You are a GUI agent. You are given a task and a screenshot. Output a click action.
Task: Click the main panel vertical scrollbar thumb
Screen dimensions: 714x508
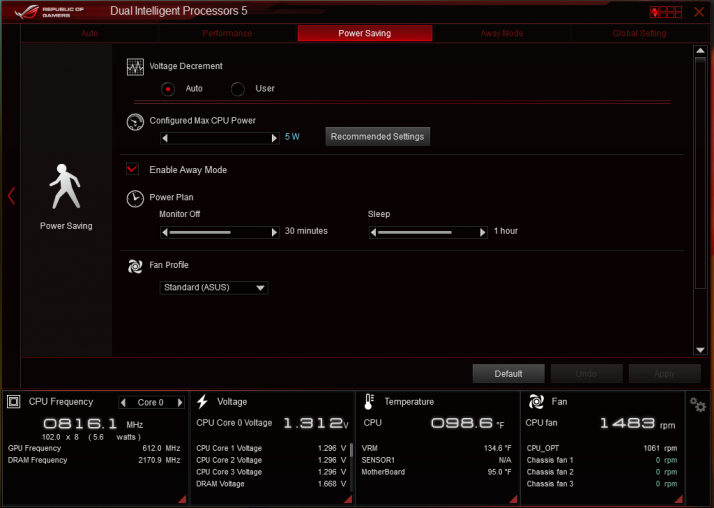[x=700, y=172]
